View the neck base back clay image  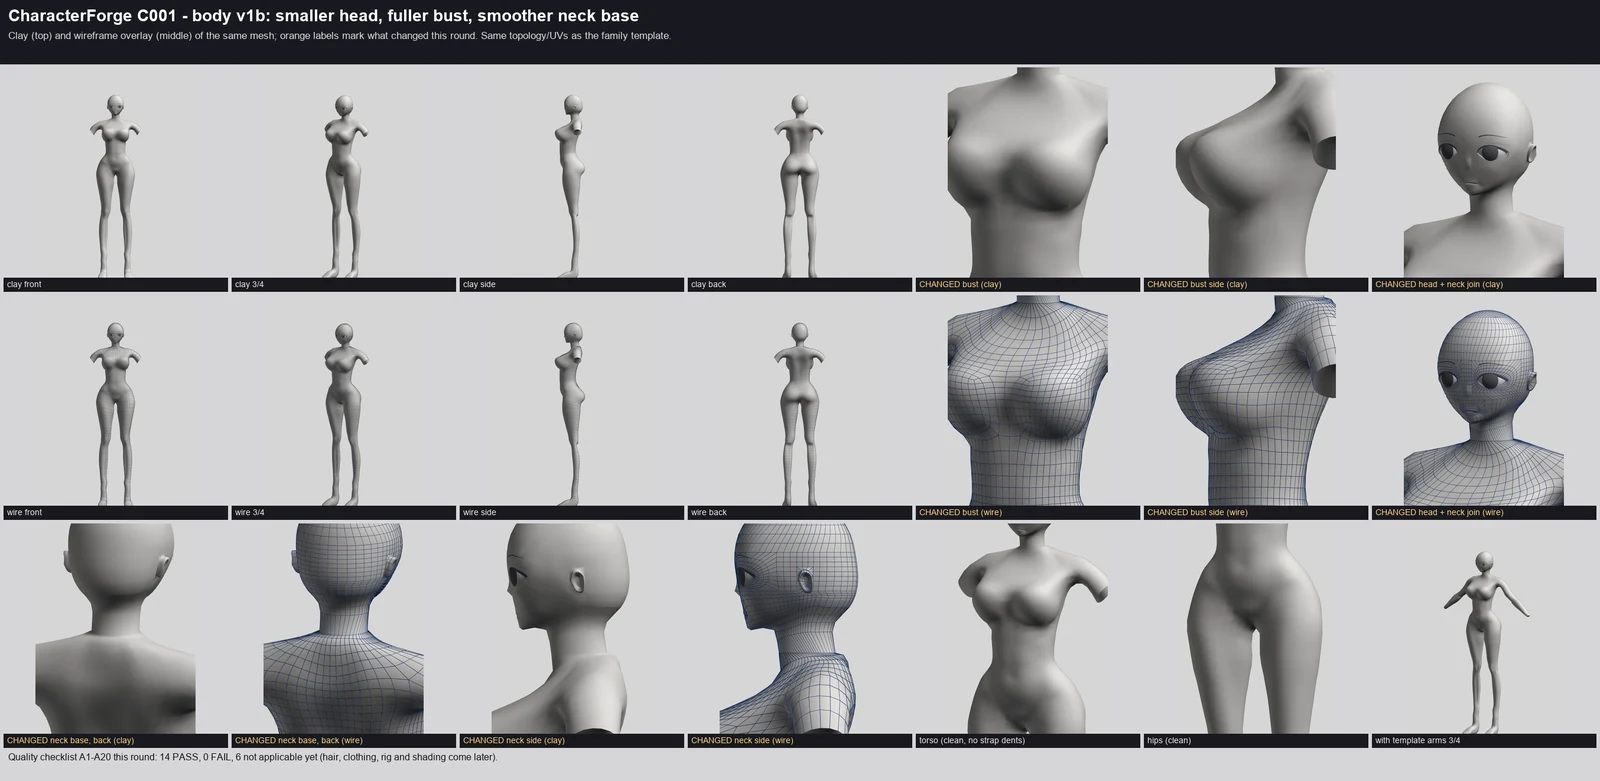click(x=116, y=628)
